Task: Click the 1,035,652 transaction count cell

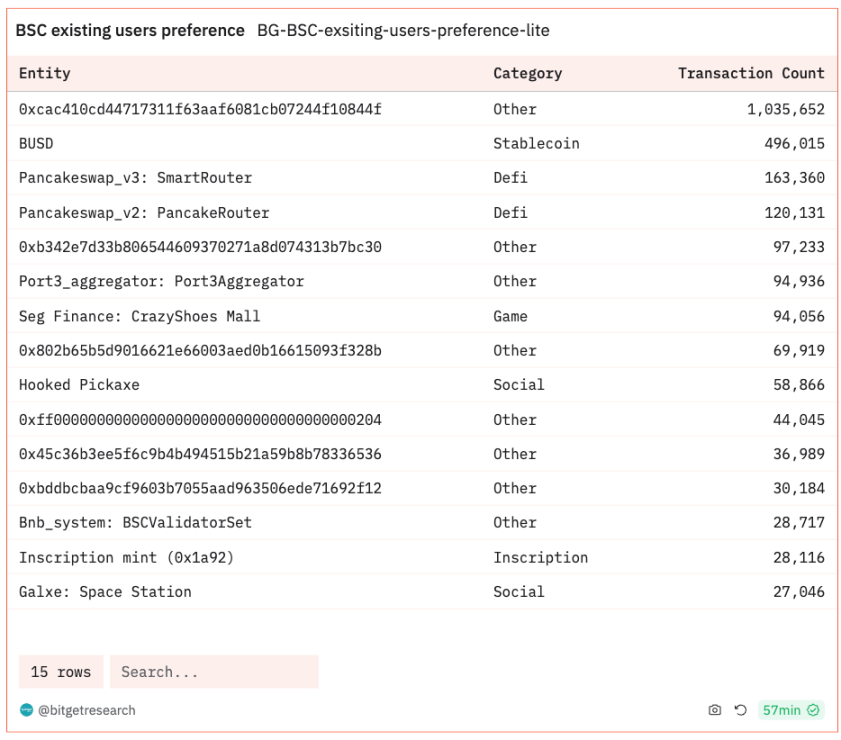Action: point(785,109)
